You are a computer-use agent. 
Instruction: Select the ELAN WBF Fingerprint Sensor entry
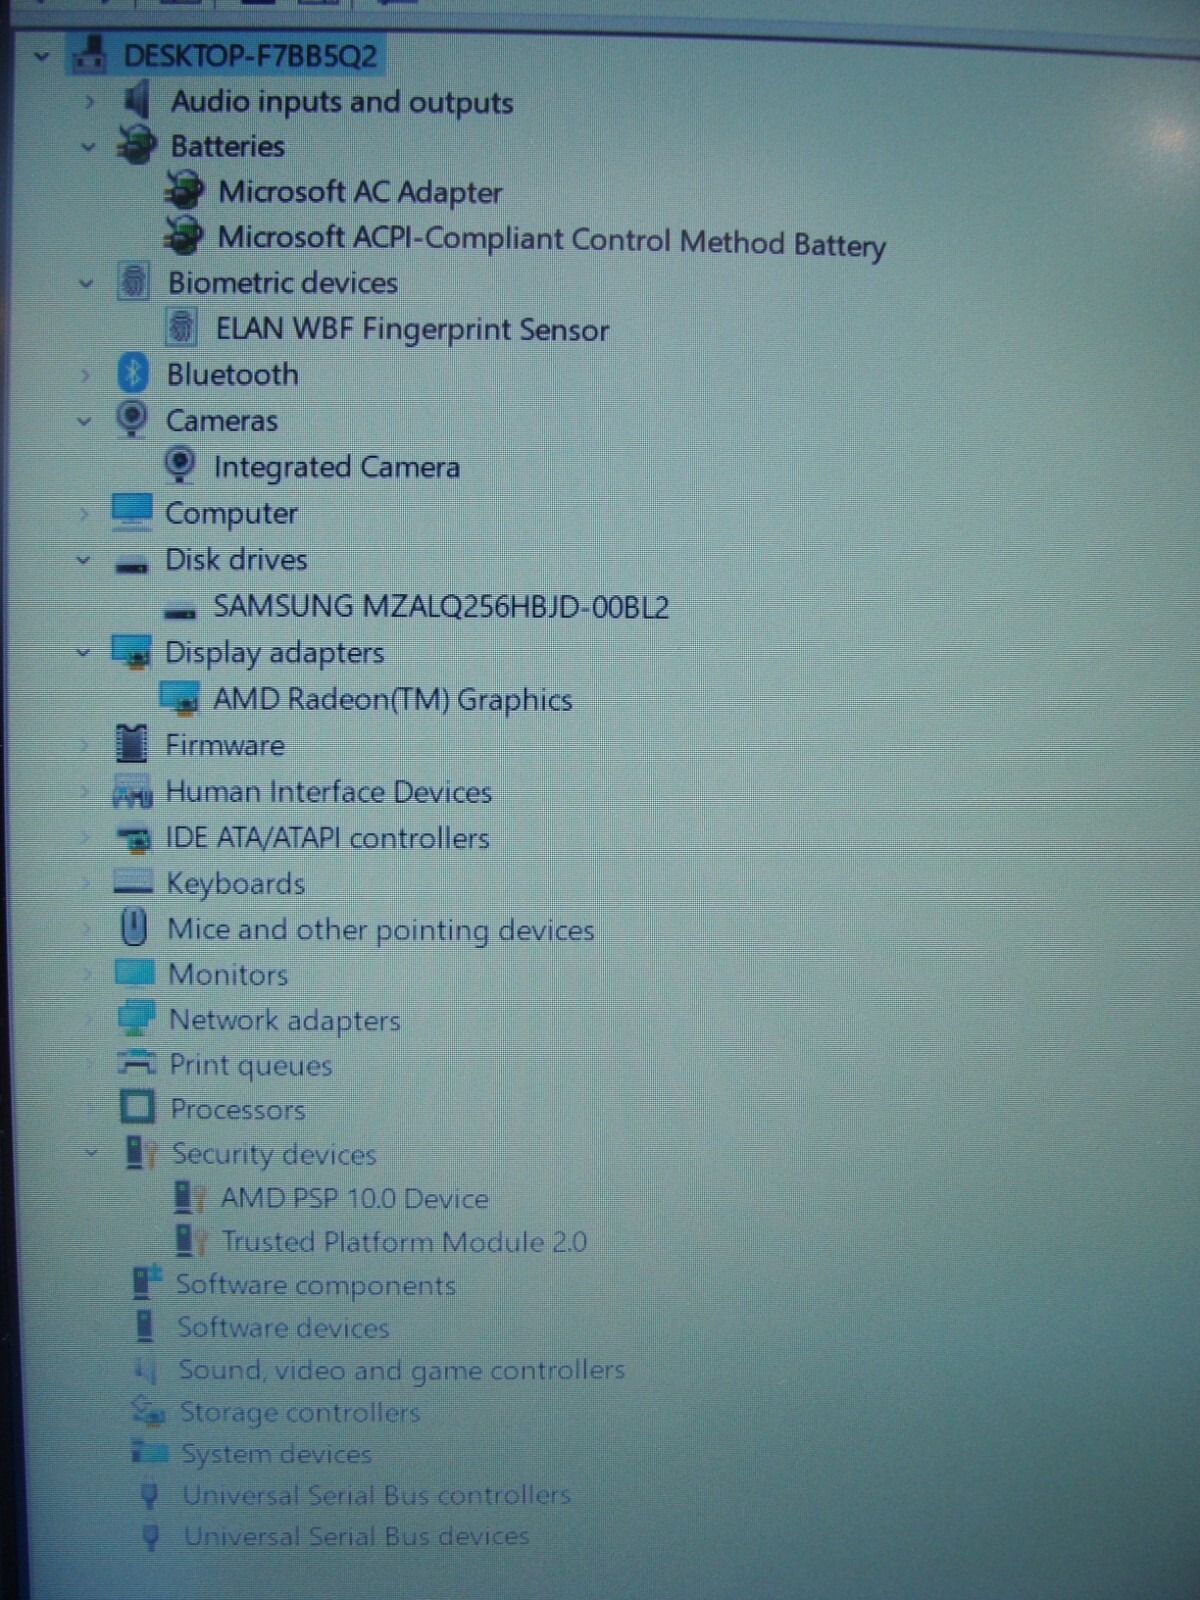tap(412, 329)
